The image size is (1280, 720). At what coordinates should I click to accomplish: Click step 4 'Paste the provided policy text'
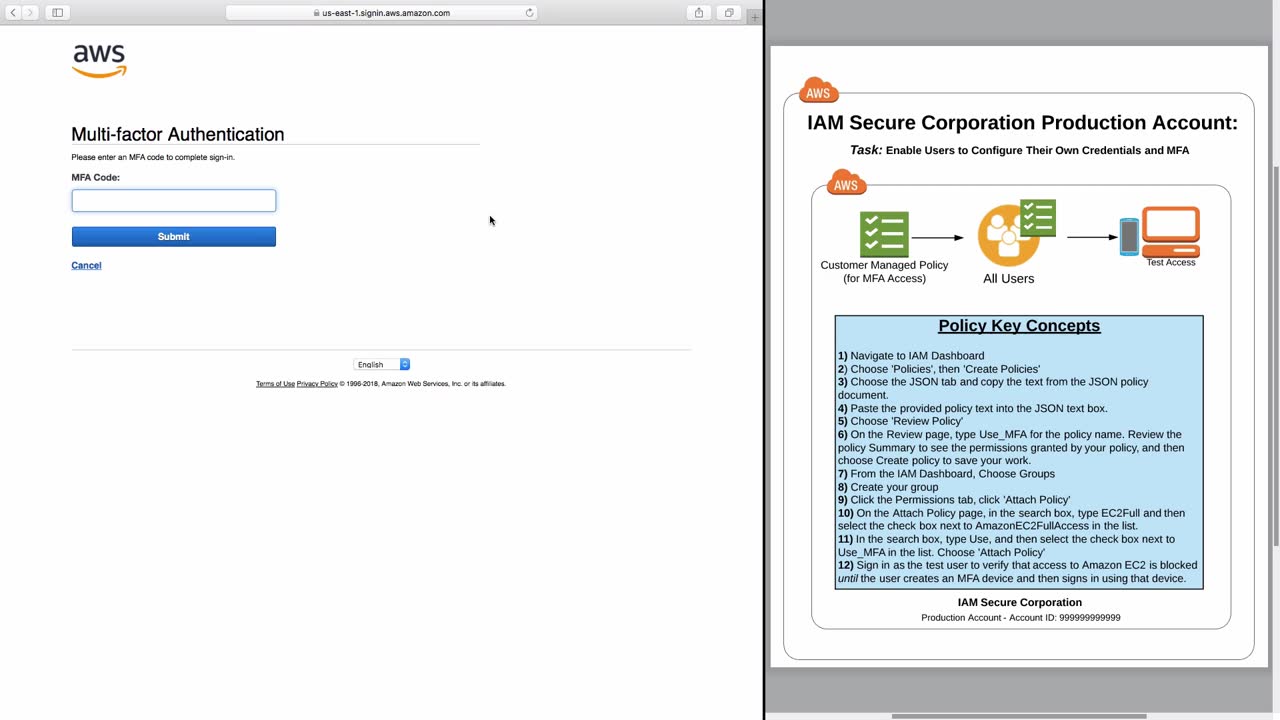coord(973,408)
